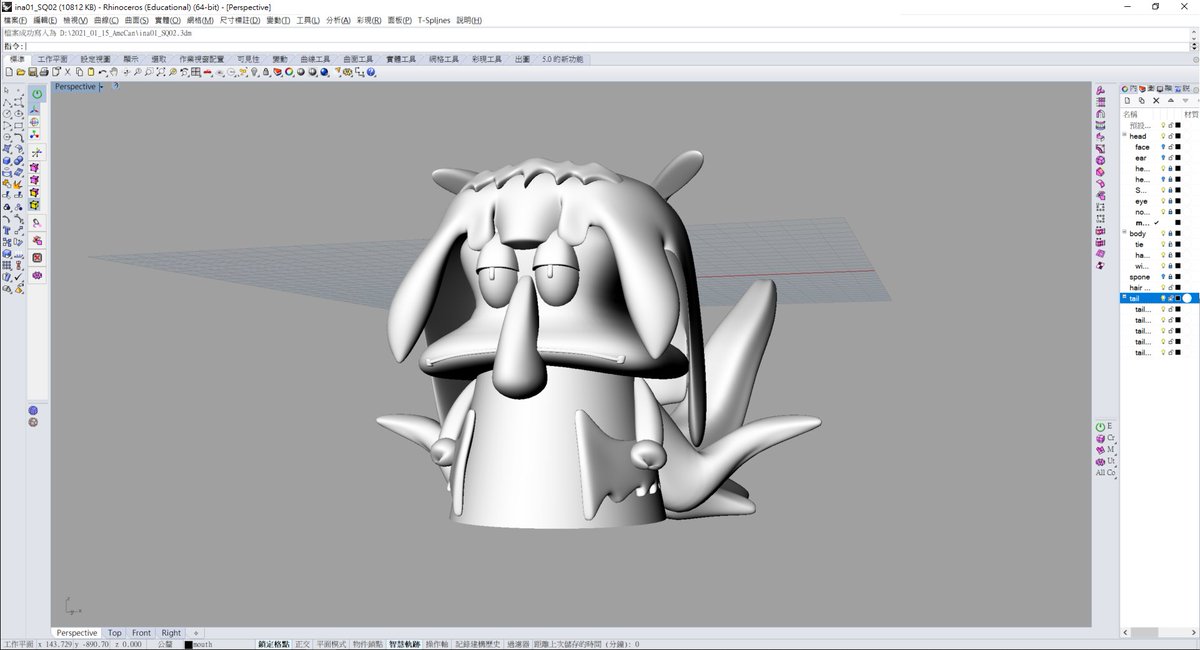Click black color swatch of tail layer
The width and height of the screenshot is (1200, 650).
[1178, 298]
